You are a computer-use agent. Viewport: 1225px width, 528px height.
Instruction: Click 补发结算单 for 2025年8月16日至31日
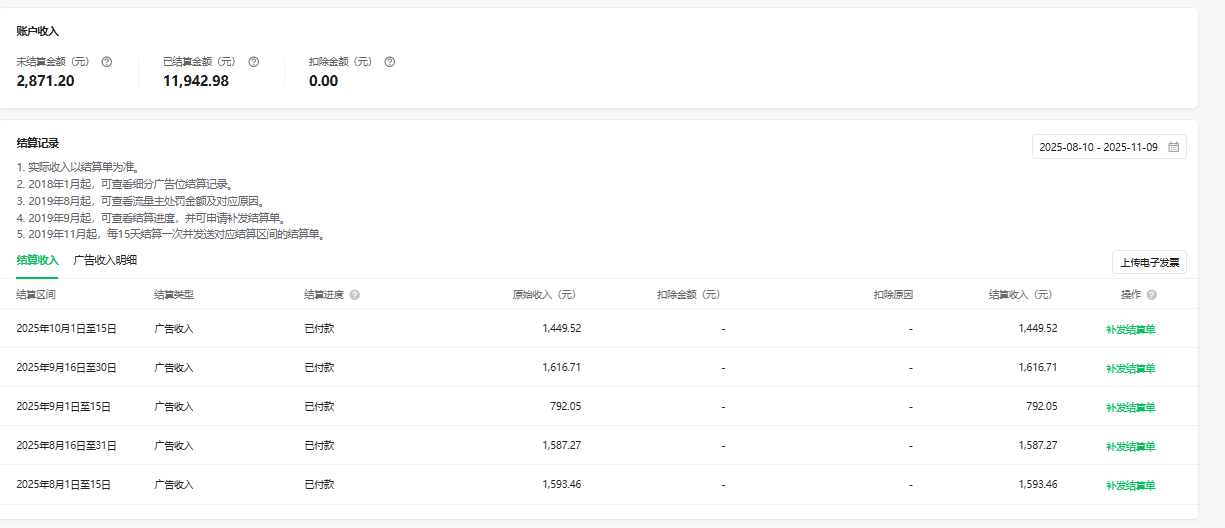(1130, 446)
